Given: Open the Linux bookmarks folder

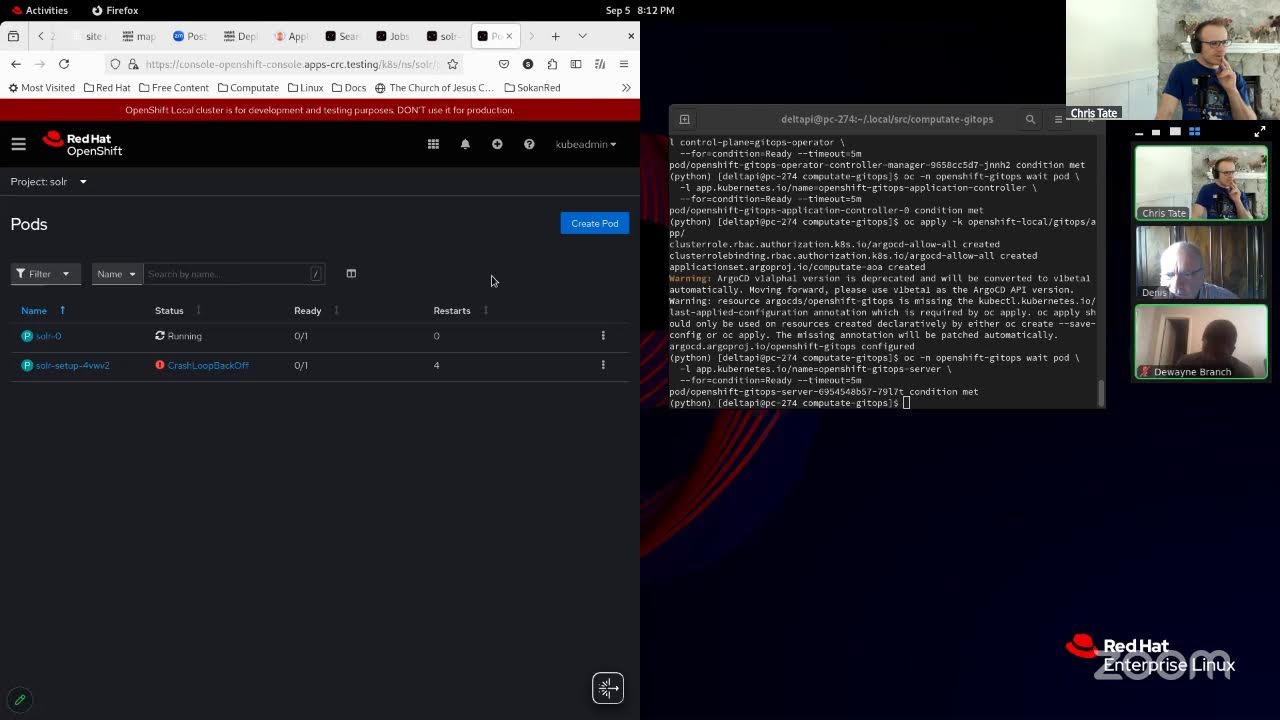Looking at the screenshot, I should [305, 87].
